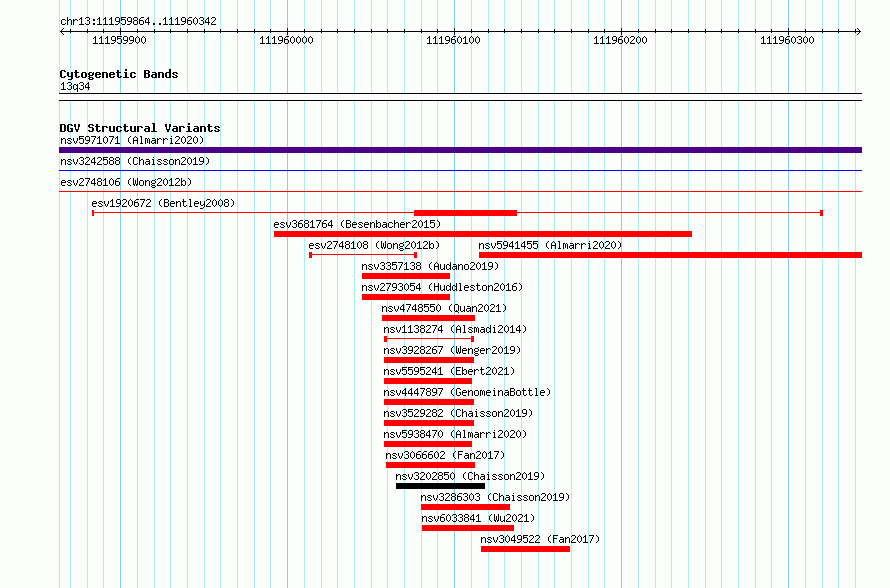This screenshot has width=890, height=588.
Task: Open the nsv3066602 (Fan2017) variant label
Action: pyautogui.click(x=445, y=455)
